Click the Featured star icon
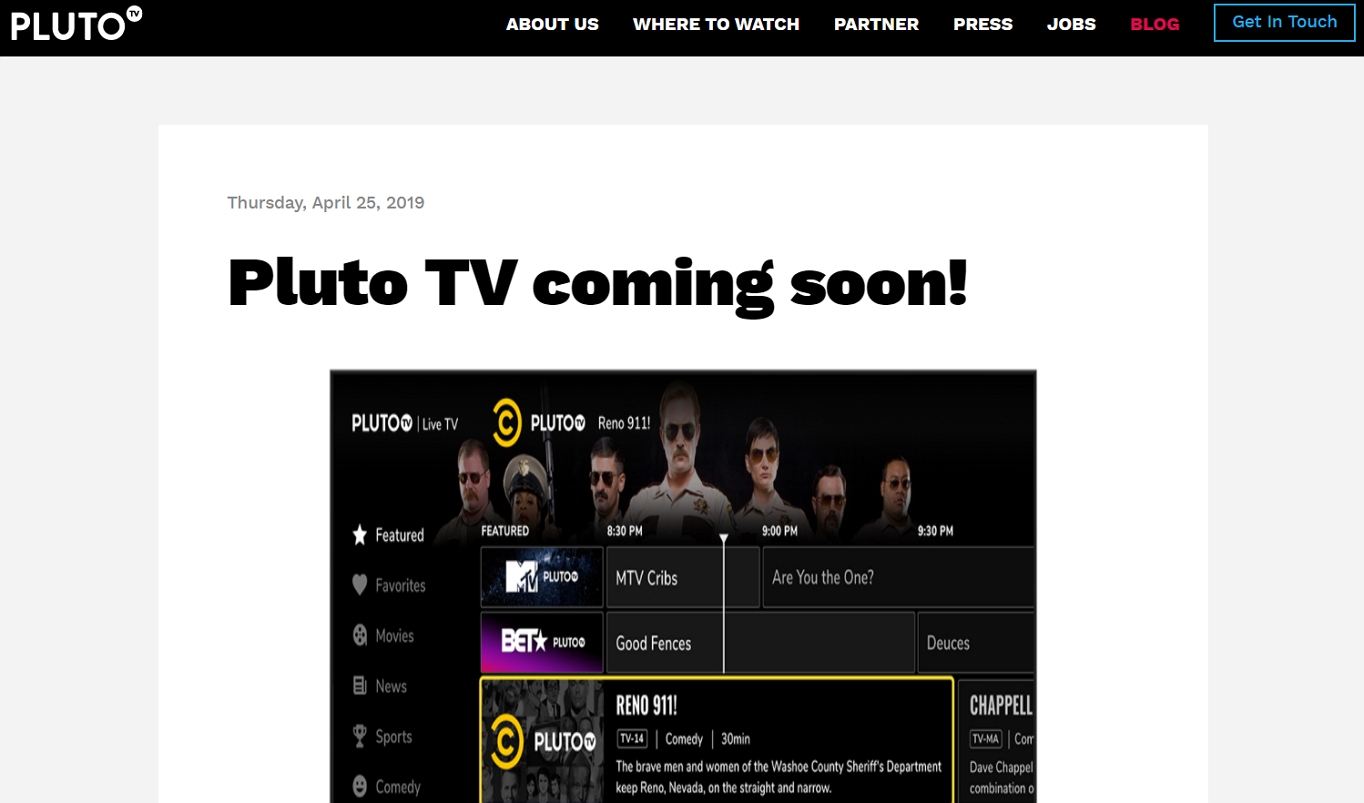1364x803 pixels. [360, 535]
